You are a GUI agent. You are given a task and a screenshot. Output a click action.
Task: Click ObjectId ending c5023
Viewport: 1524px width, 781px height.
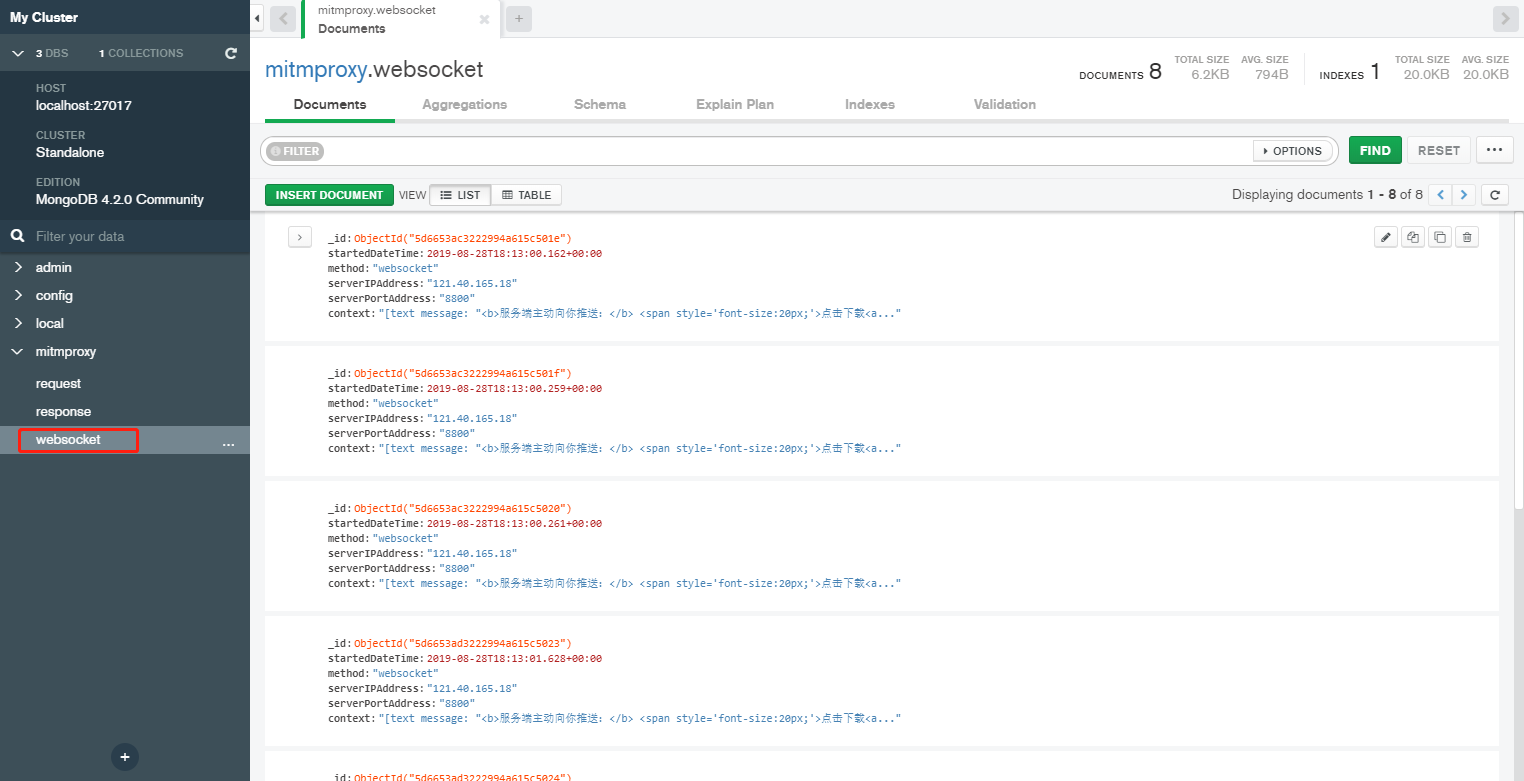(x=463, y=643)
